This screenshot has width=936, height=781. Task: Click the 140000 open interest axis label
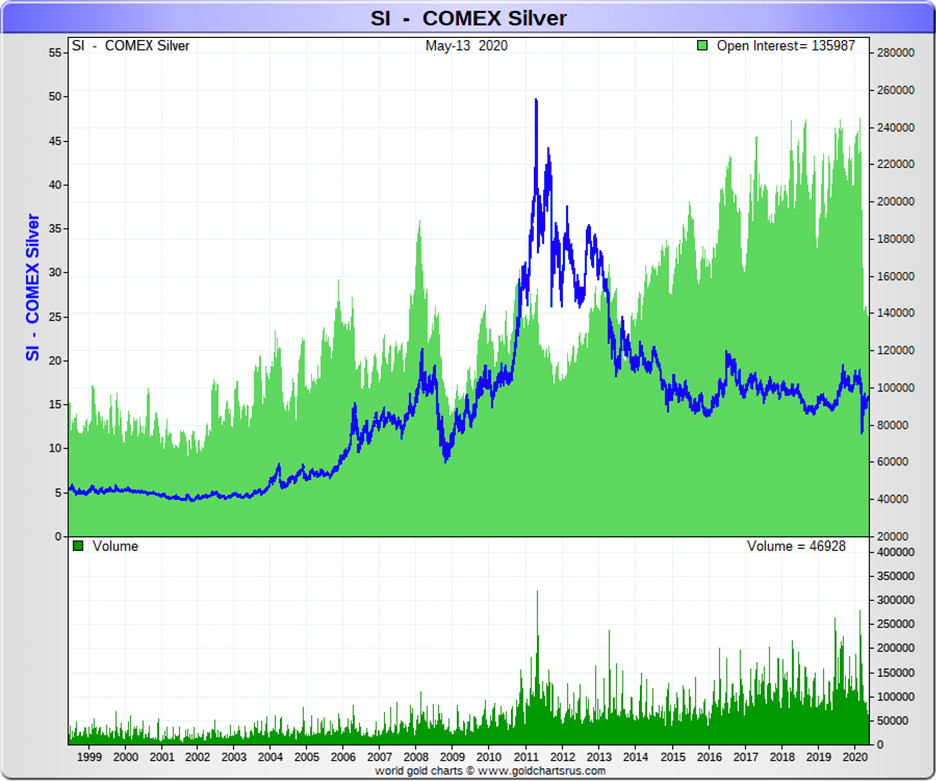click(895, 313)
